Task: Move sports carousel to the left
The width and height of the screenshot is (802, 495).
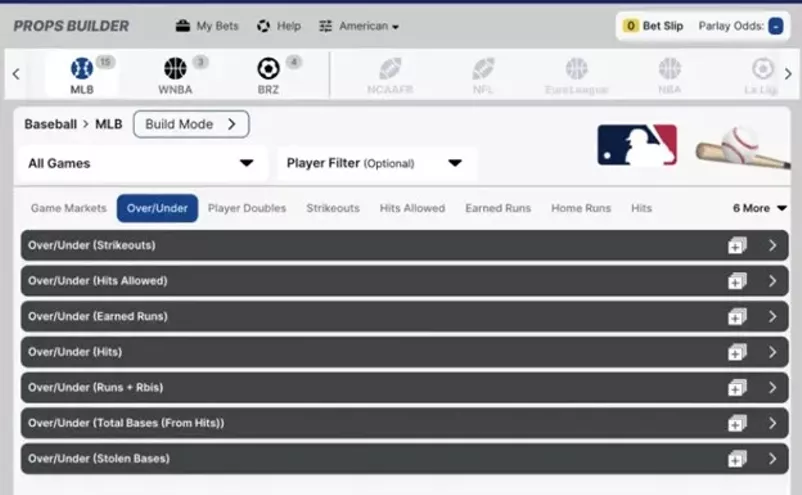Action: [x=16, y=74]
